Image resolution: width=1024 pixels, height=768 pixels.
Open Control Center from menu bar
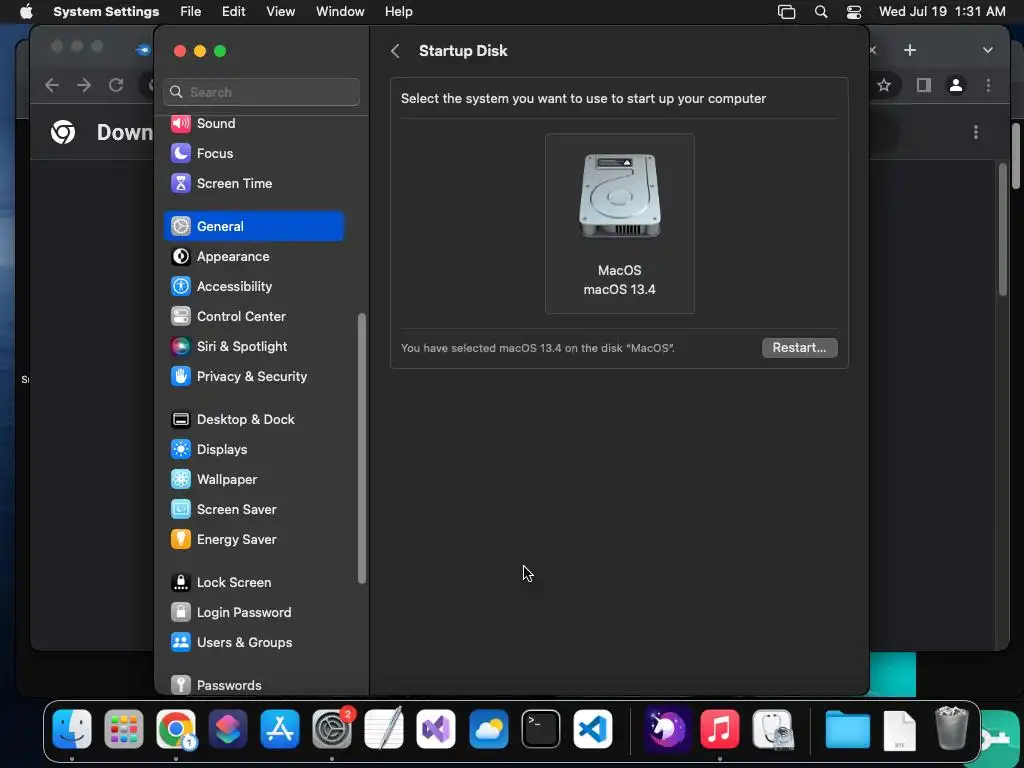coord(854,12)
